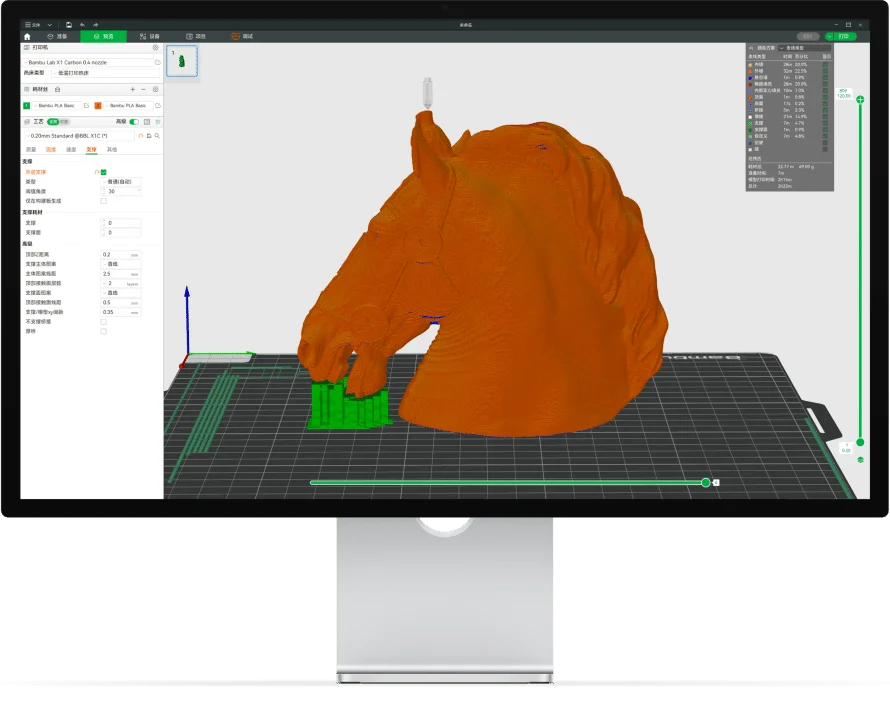Uncheck the 开启支撑 enable support checkbox
The height and width of the screenshot is (706, 890).
pyautogui.click(x=103, y=172)
